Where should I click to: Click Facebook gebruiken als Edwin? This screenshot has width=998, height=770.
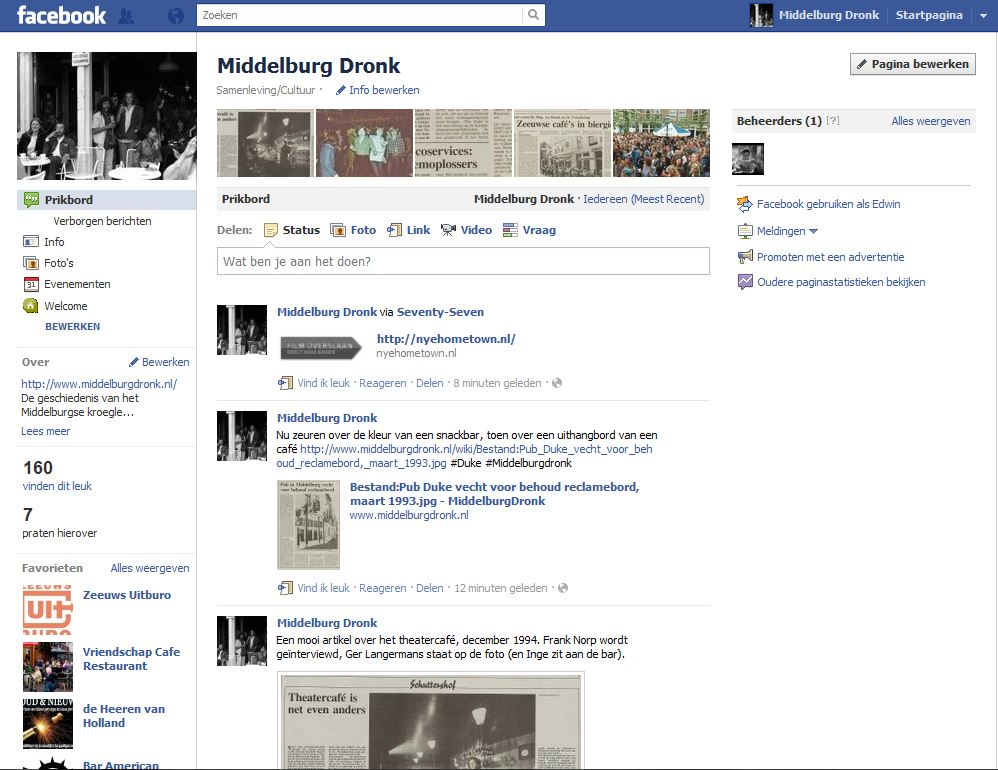pyautogui.click(x=828, y=204)
